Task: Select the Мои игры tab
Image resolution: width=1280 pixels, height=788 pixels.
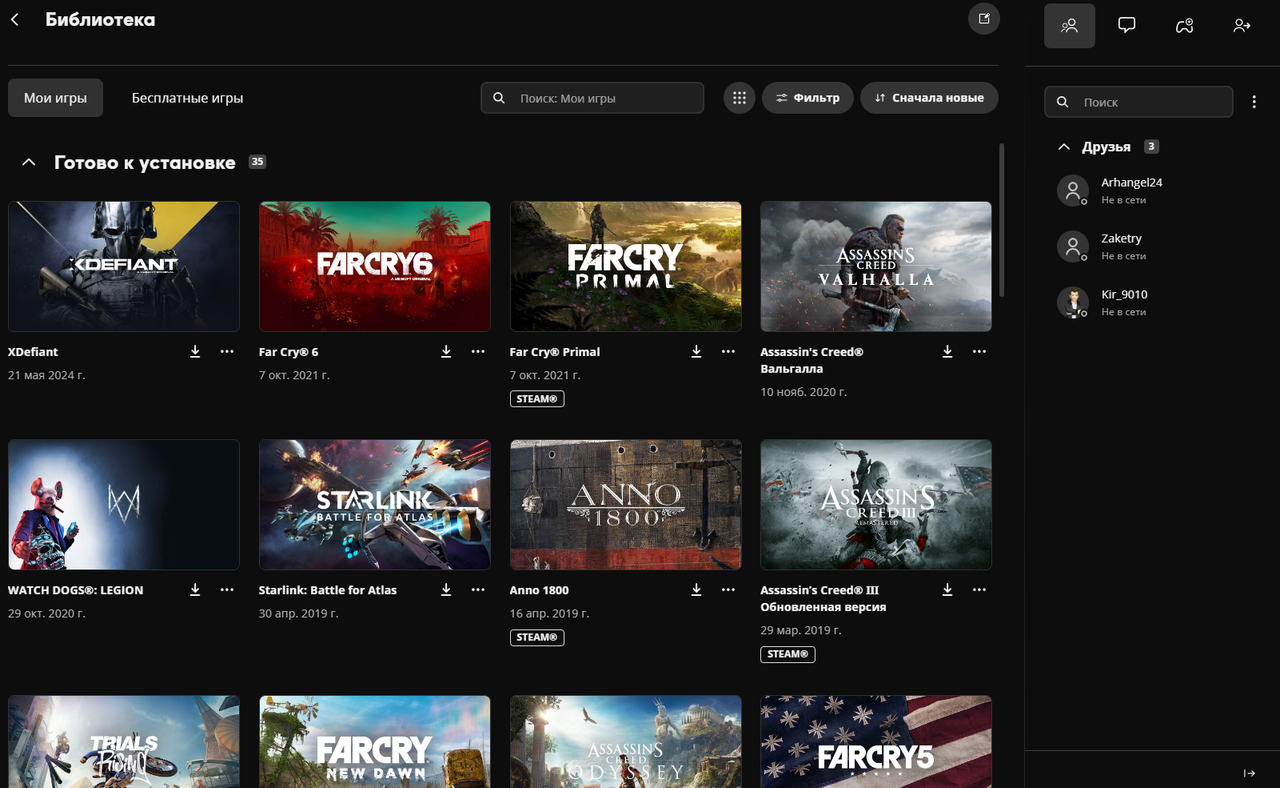Action: point(56,98)
